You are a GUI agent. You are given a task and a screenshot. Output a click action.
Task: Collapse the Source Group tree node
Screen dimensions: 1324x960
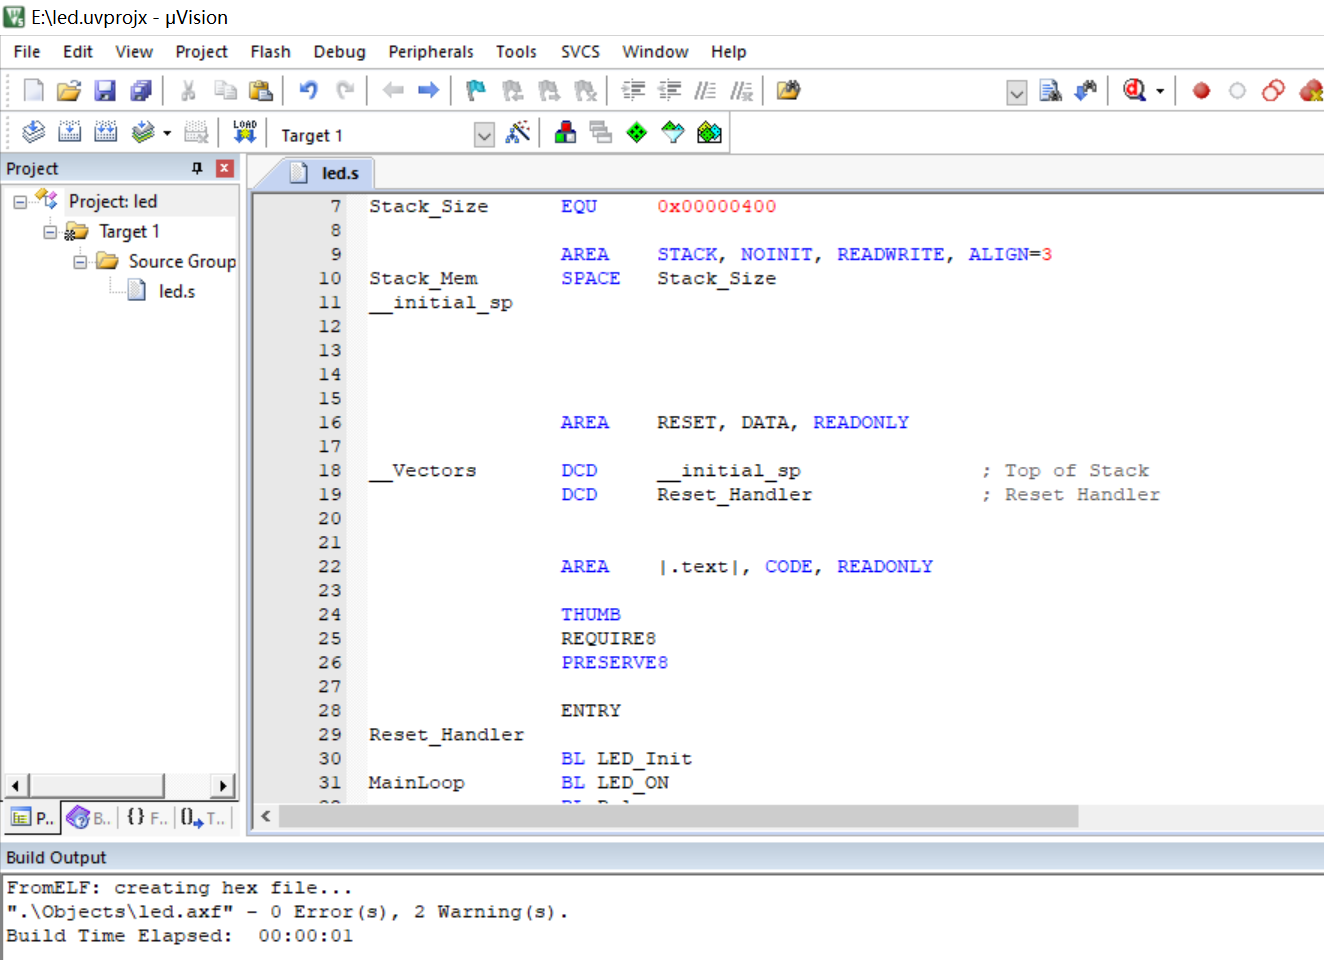click(80, 262)
